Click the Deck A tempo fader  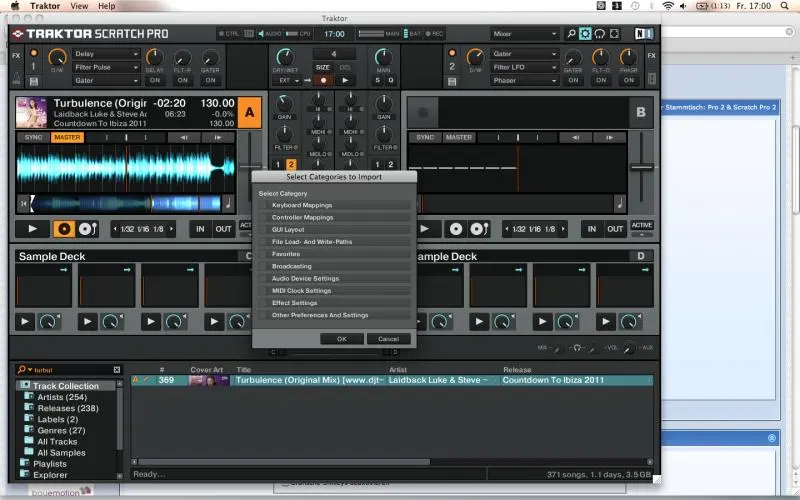point(249,165)
